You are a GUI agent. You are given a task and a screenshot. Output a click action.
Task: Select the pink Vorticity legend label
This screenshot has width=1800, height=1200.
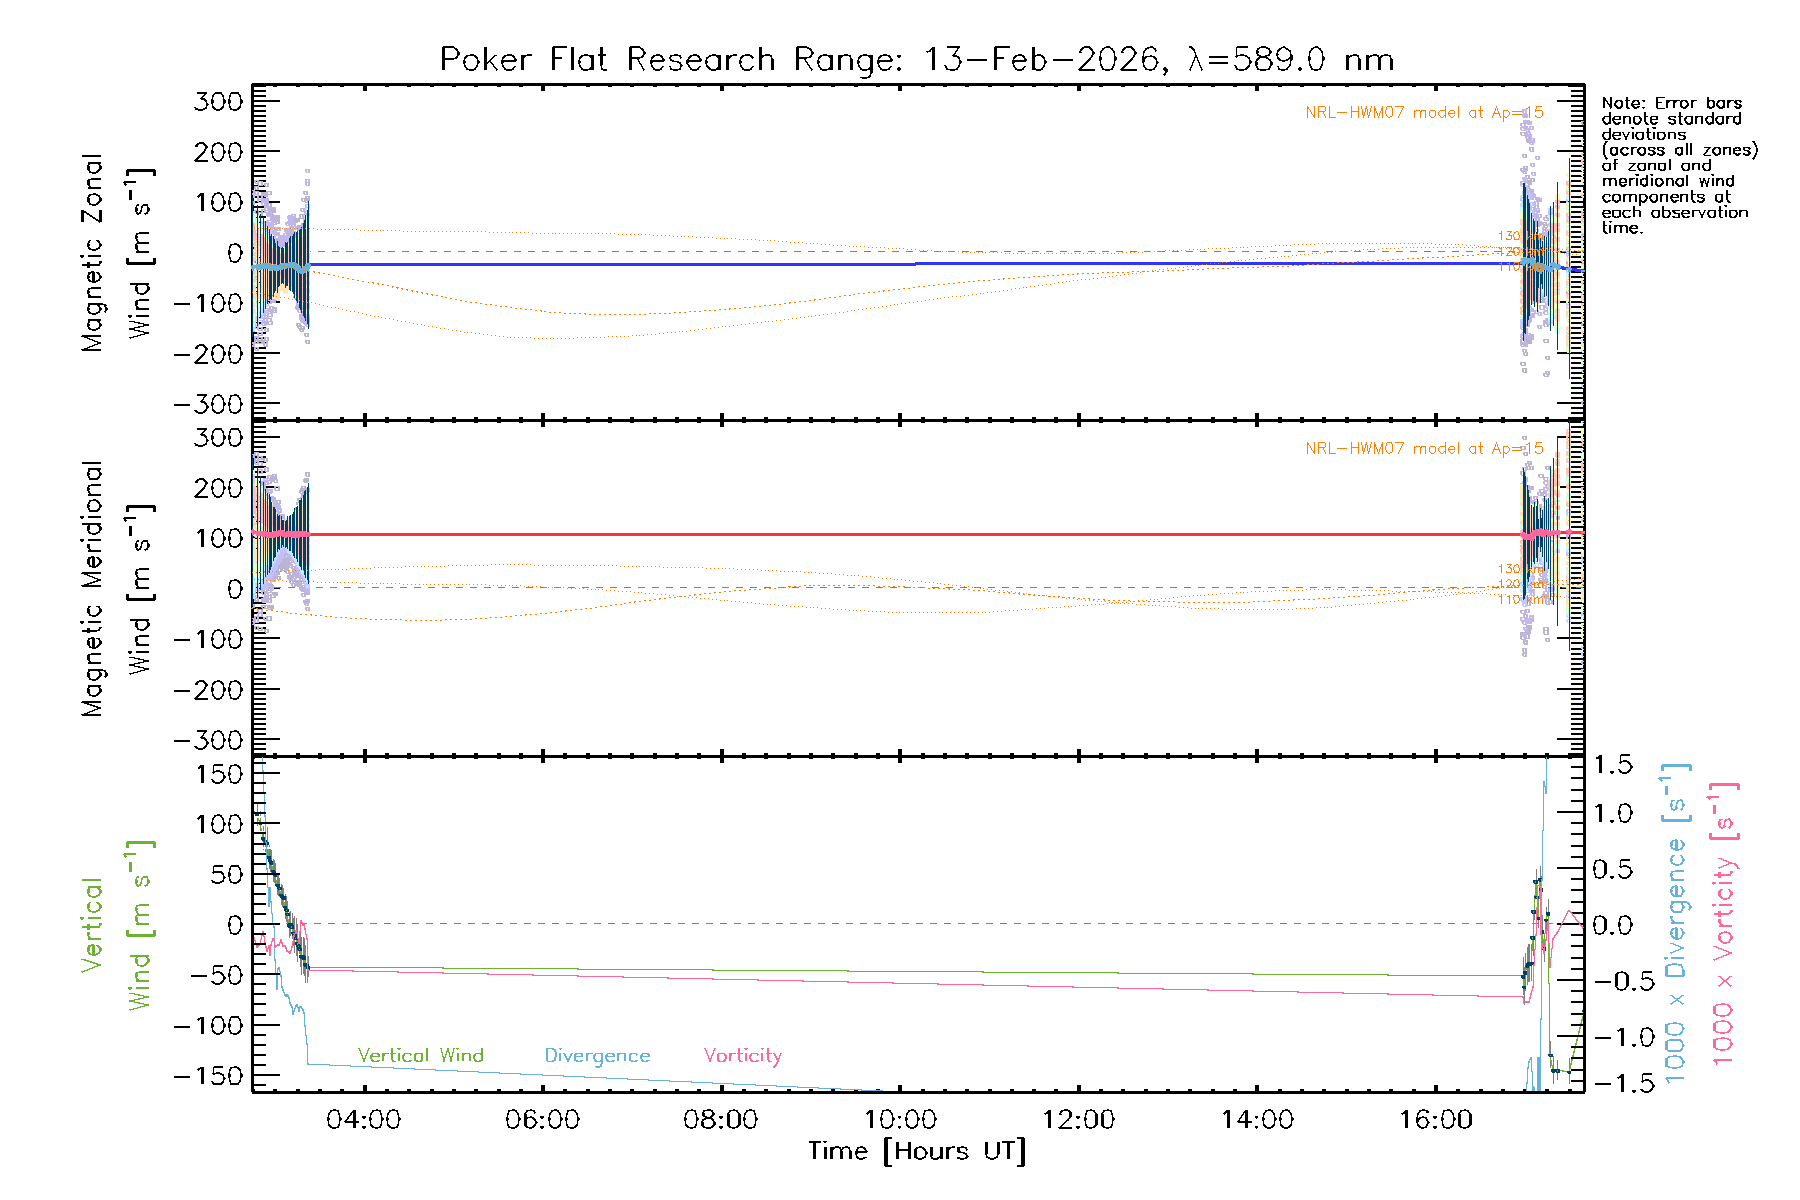(742, 1056)
